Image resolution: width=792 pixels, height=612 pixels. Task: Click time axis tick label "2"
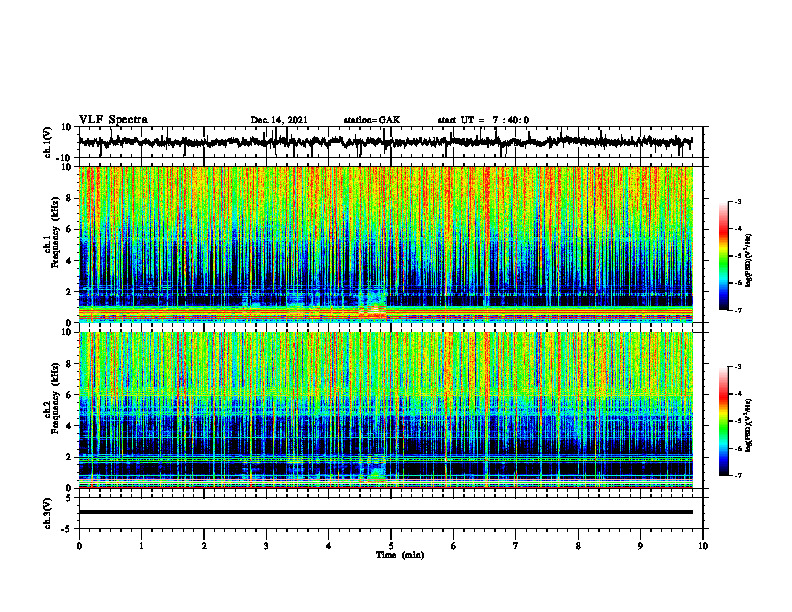[x=204, y=546]
